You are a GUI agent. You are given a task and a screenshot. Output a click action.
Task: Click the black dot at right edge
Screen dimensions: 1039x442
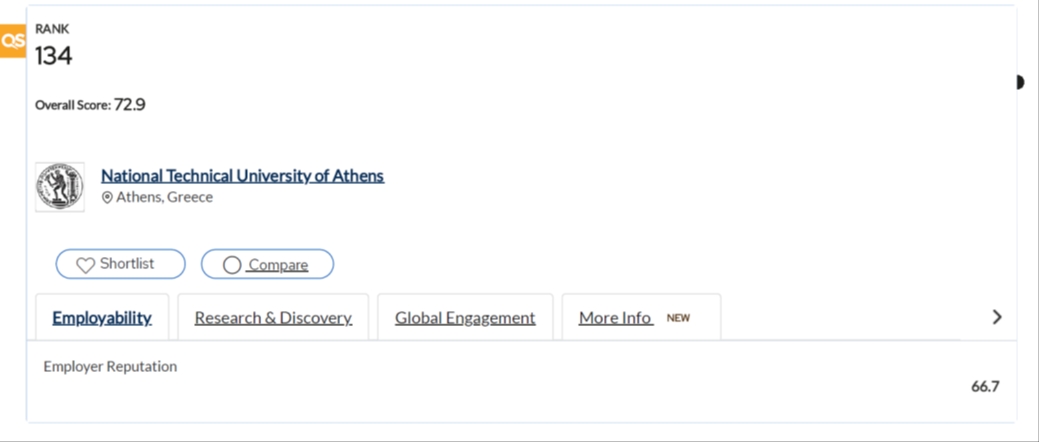click(x=1019, y=82)
